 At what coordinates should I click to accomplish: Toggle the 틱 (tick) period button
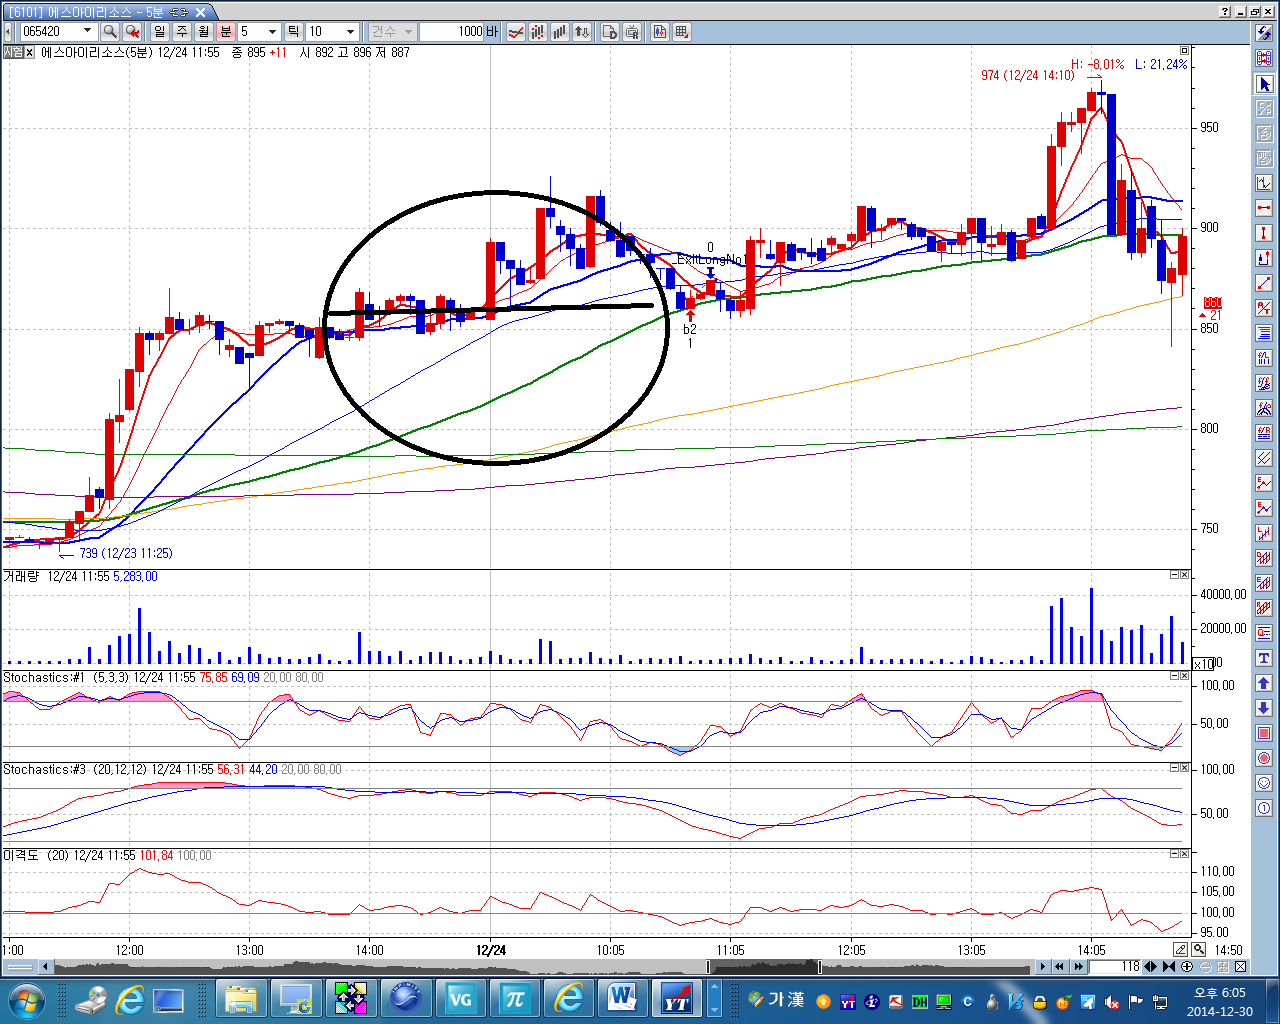tap(294, 32)
